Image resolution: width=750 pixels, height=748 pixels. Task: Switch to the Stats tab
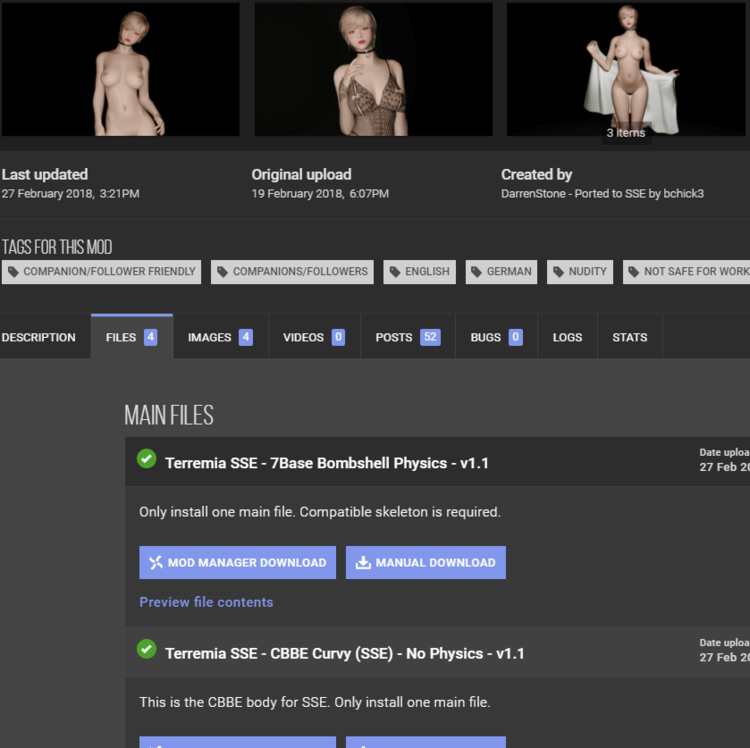[630, 337]
